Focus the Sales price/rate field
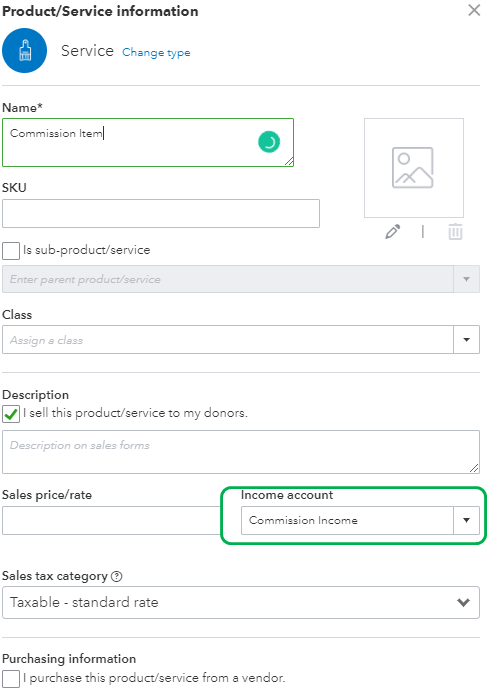Image resolution: width=491 pixels, height=696 pixels. (x=111, y=520)
